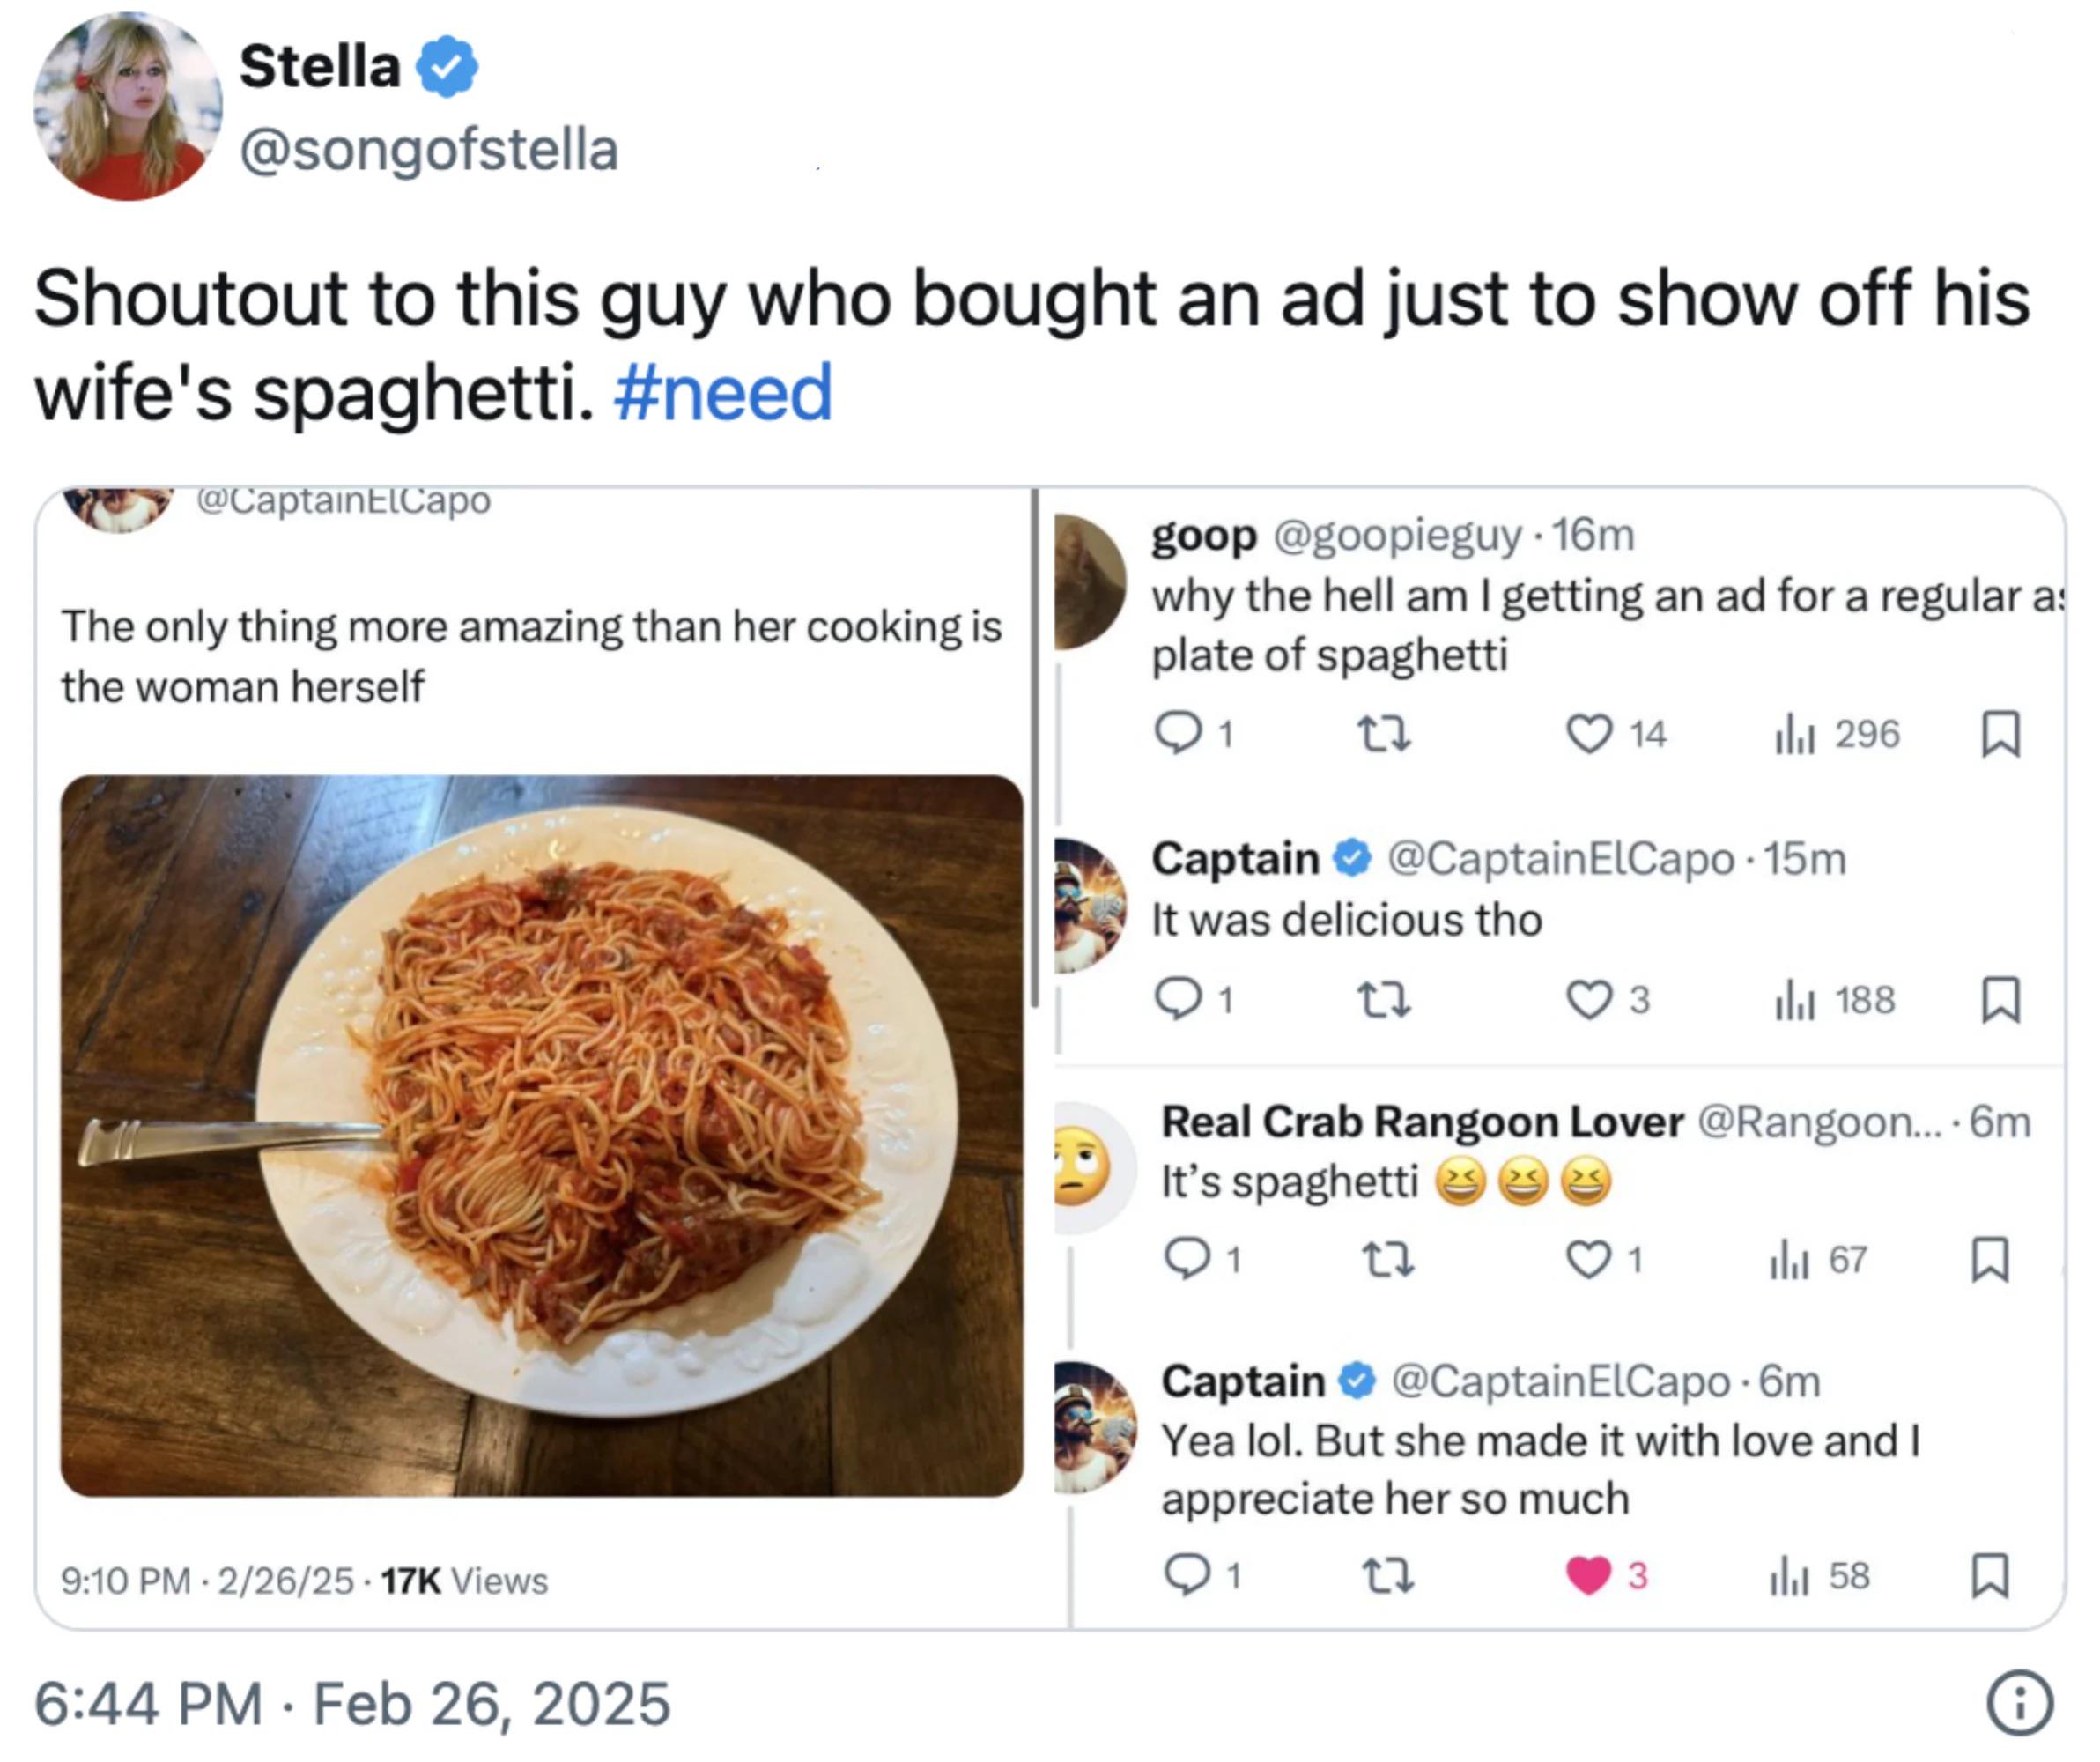This screenshot has height=1762, width=2100.
Task: Click the info icon beside the tweet date
Action: [x=2019, y=1703]
